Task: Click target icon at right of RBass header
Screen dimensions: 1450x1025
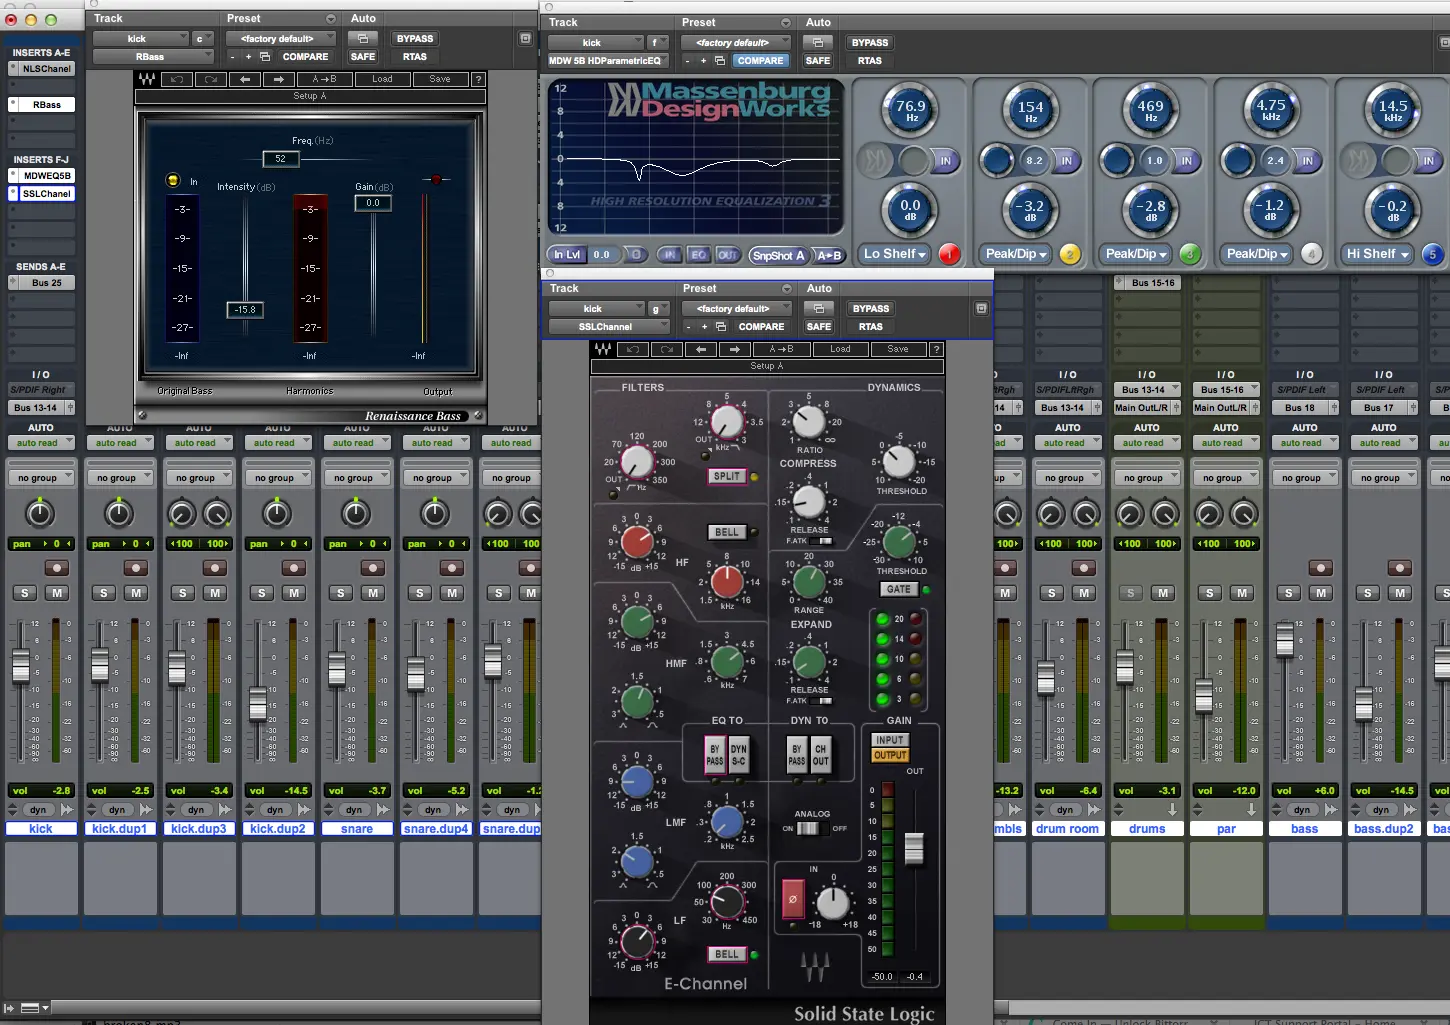Action: (x=525, y=38)
